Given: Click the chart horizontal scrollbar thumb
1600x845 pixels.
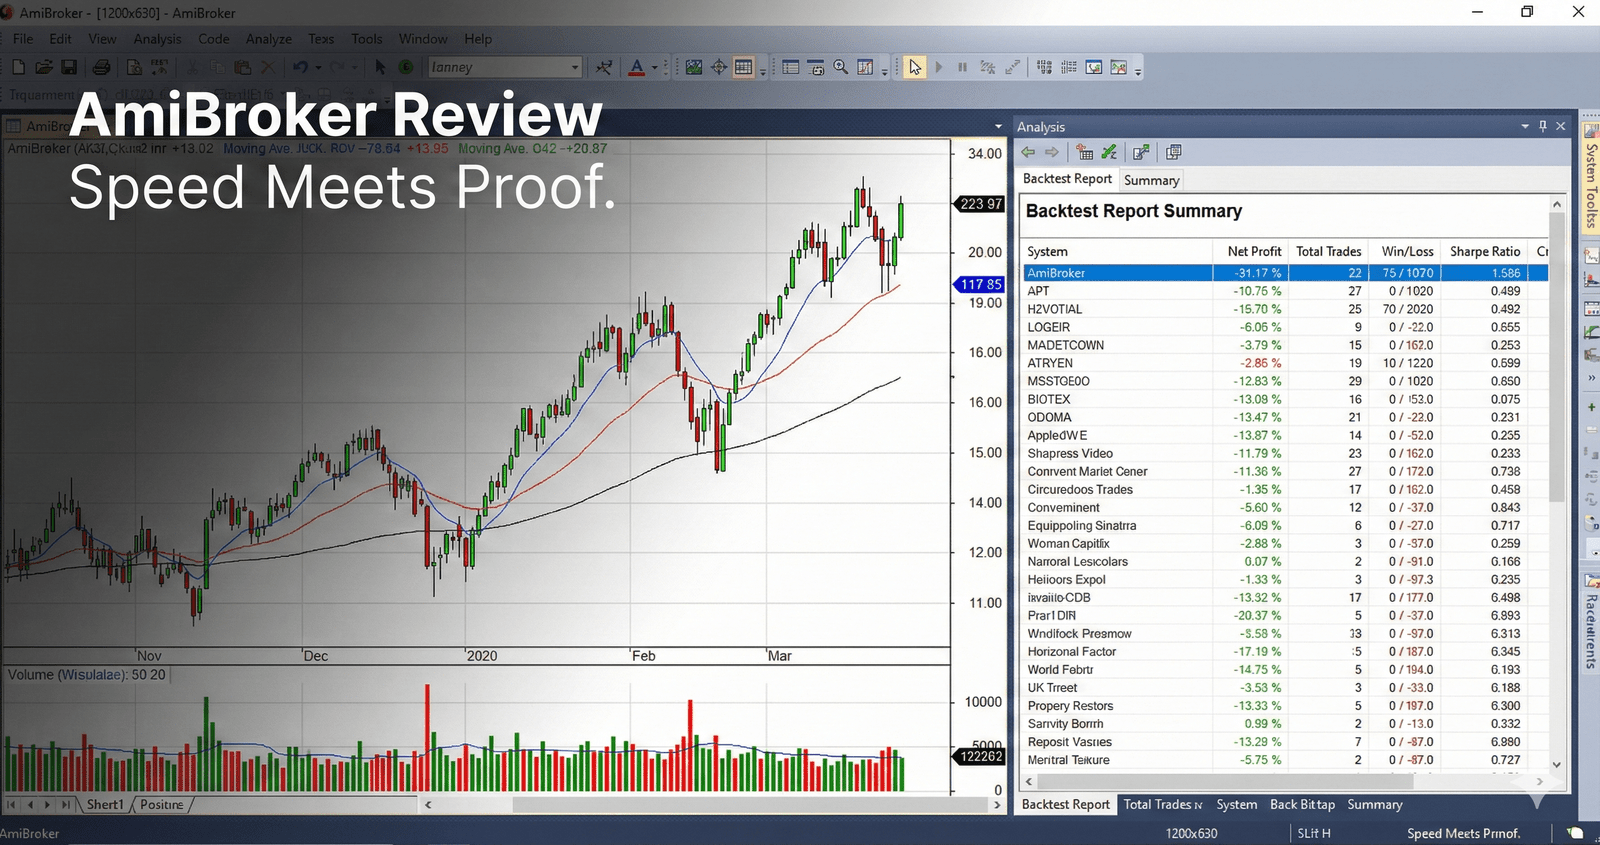Looking at the screenshot, I should tap(750, 804).
